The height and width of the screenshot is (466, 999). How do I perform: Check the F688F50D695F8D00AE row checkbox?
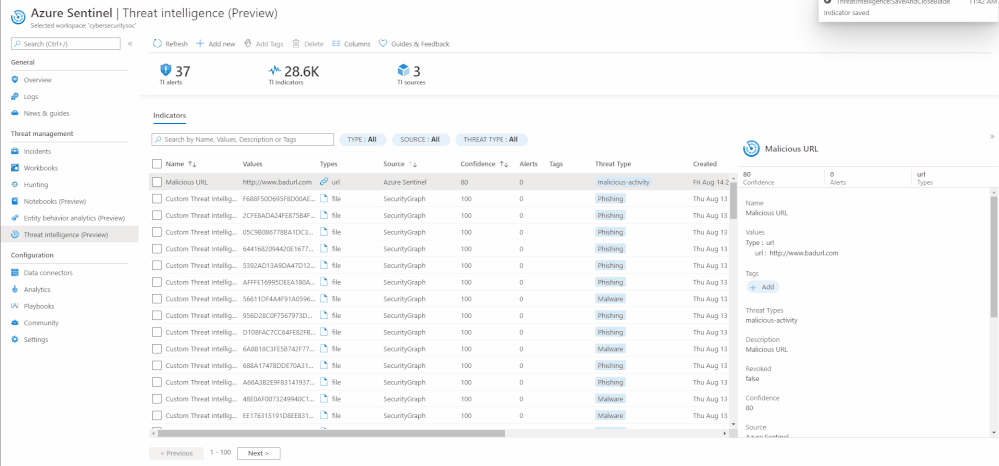pos(157,199)
